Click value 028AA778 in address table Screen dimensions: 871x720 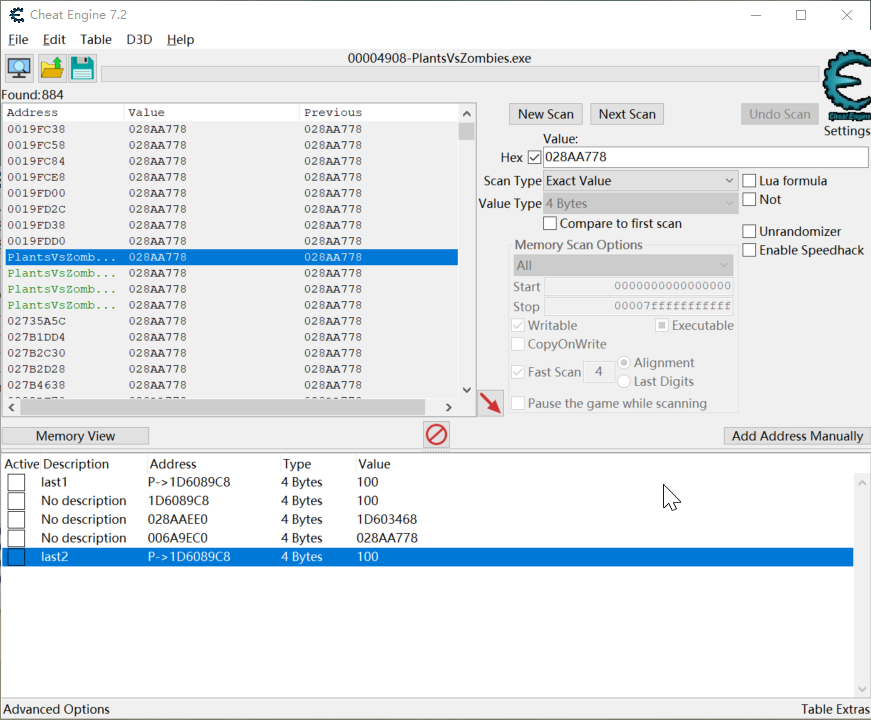(x=387, y=538)
